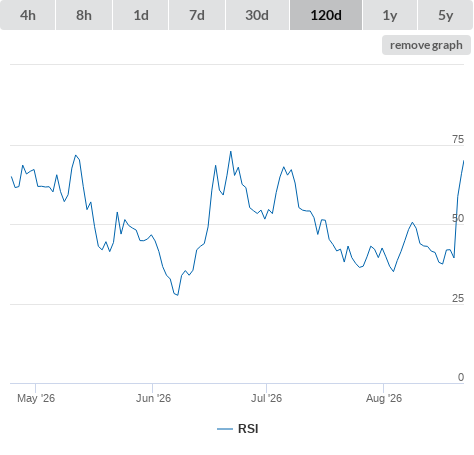Click the 25 y-axis value label
474x455 pixels.
pyautogui.click(x=458, y=298)
